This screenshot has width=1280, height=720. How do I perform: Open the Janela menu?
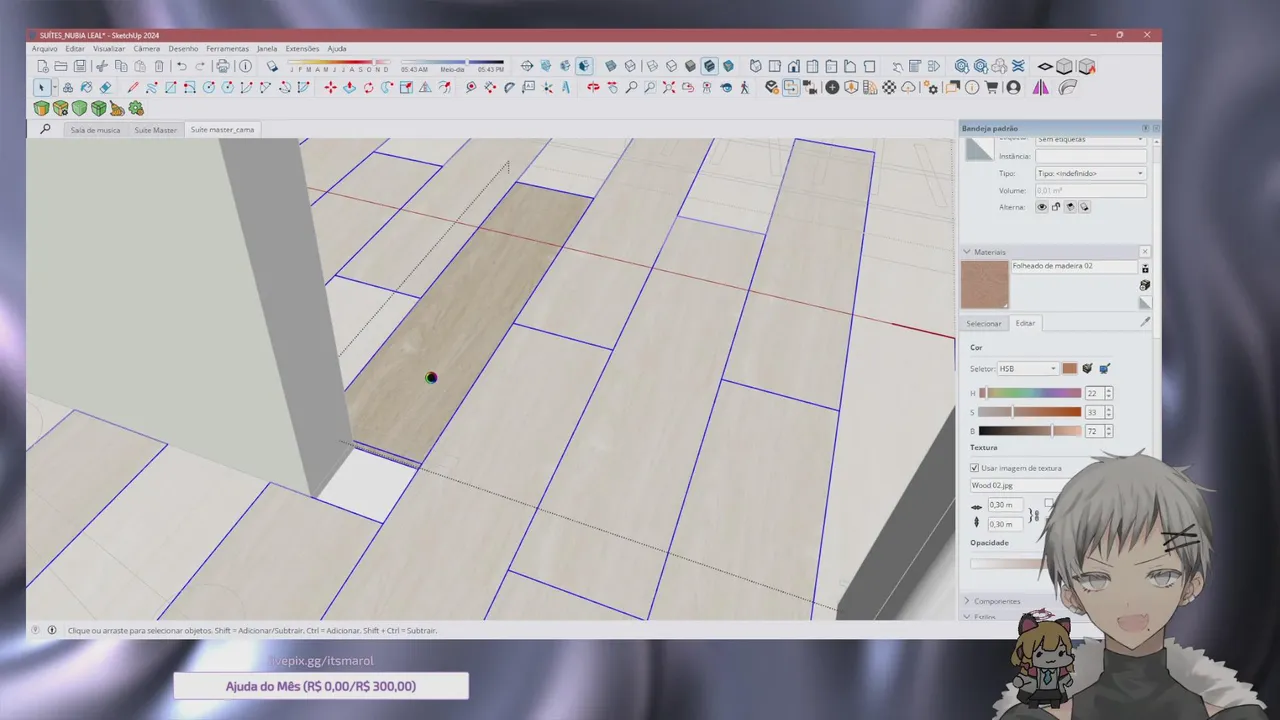point(267,48)
